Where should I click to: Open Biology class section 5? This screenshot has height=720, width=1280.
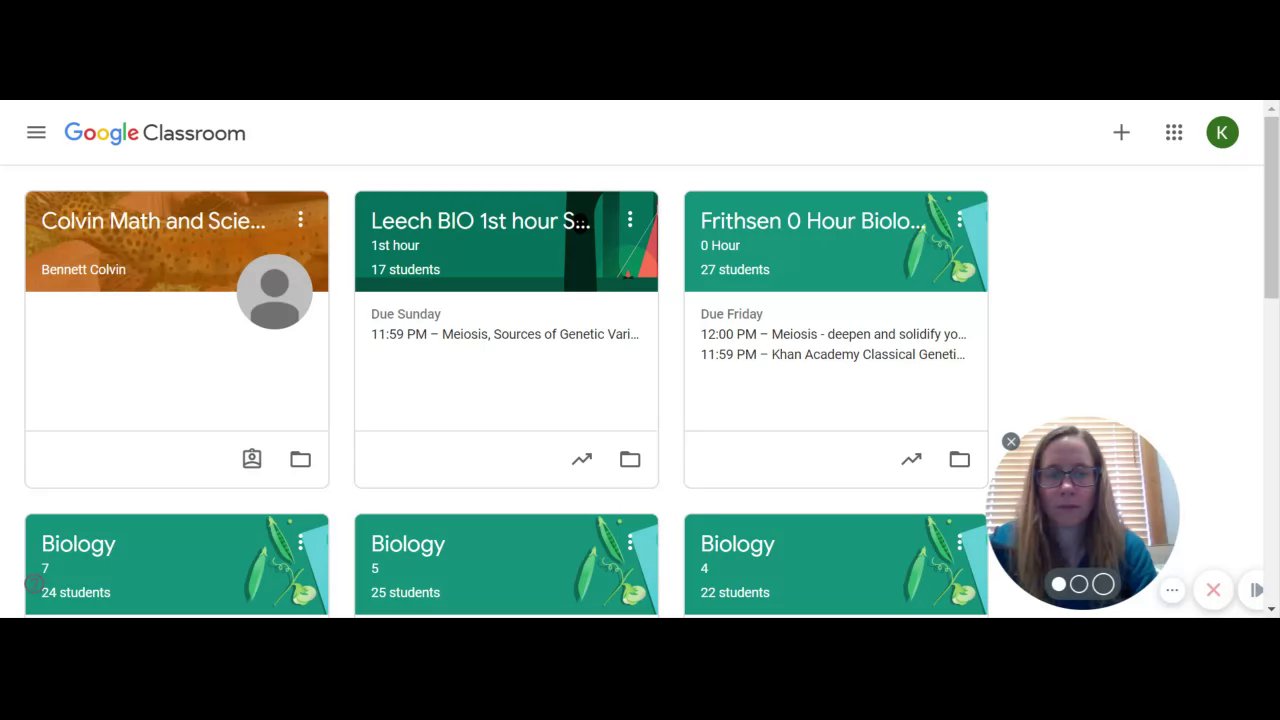[408, 544]
